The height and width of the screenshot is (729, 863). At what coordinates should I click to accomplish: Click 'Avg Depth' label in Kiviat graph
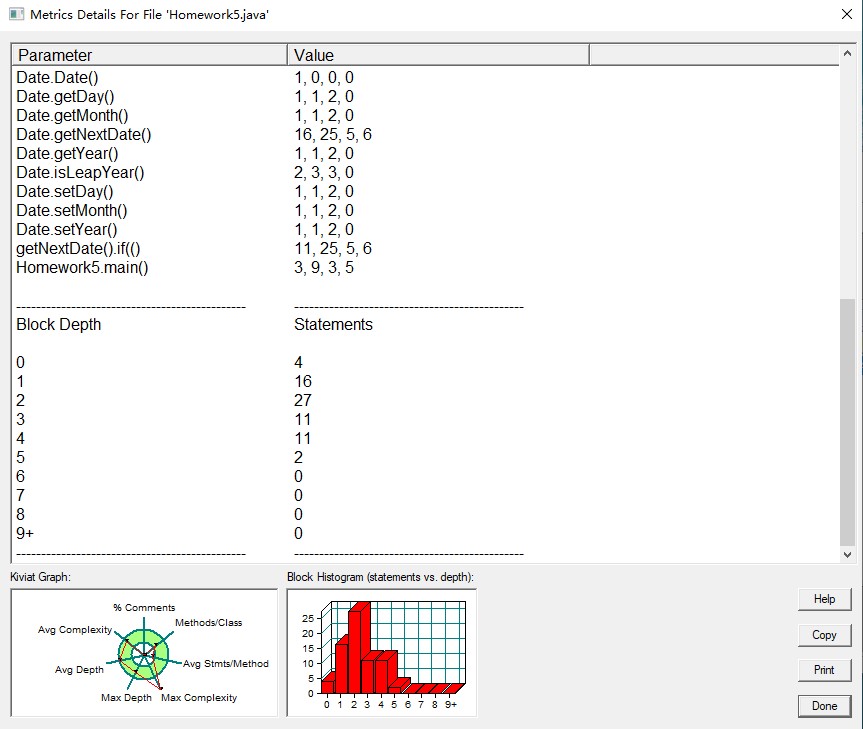point(79,670)
